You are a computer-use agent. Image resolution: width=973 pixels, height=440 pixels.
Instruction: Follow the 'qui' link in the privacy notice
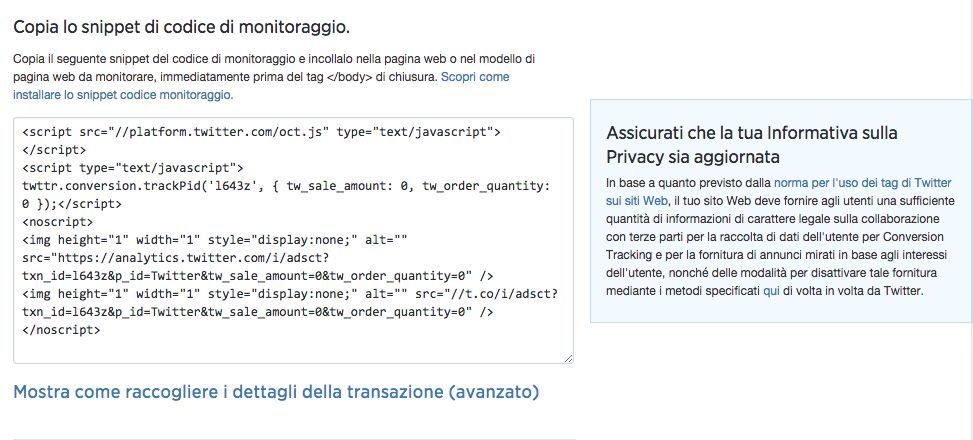771,290
